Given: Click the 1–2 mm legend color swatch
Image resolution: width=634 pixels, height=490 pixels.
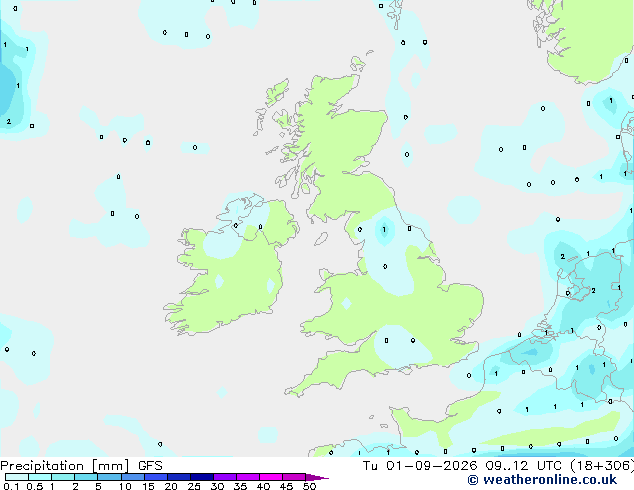Looking at the screenshot, I should (x=63, y=477).
